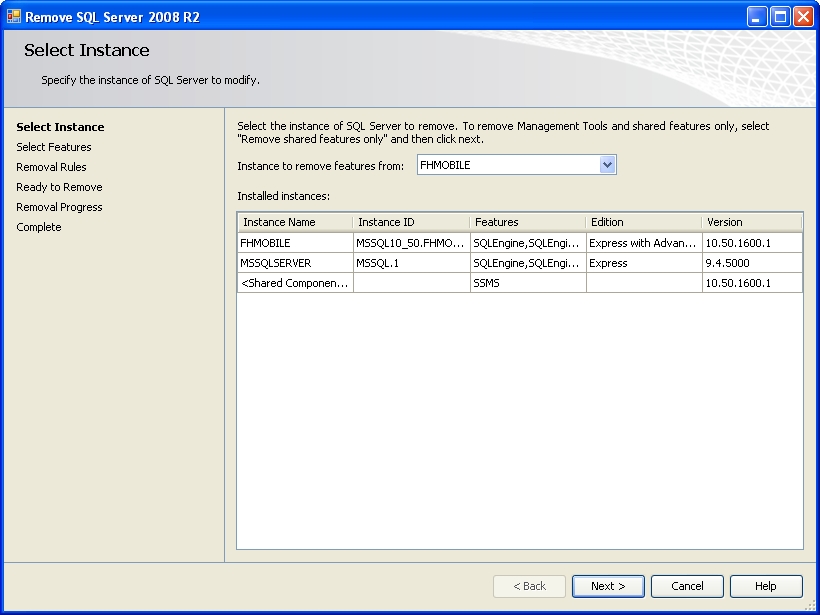Click the SQL Server setup title bar icon
The image size is (820, 615).
pos(13,16)
